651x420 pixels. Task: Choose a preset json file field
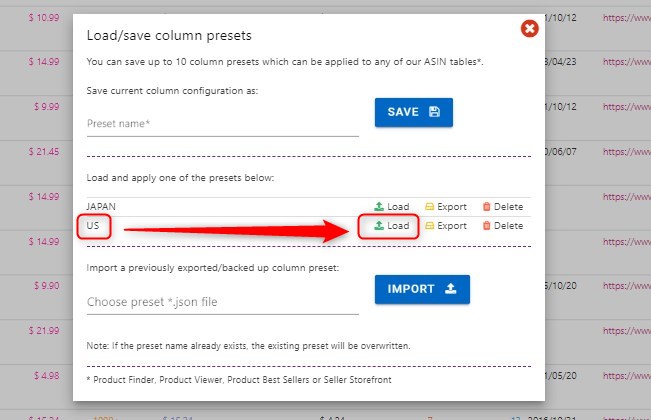(x=223, y=302)
